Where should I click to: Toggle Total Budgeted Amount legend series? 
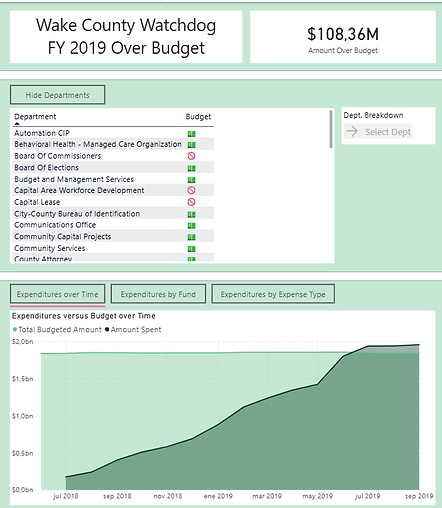(57, 330)
